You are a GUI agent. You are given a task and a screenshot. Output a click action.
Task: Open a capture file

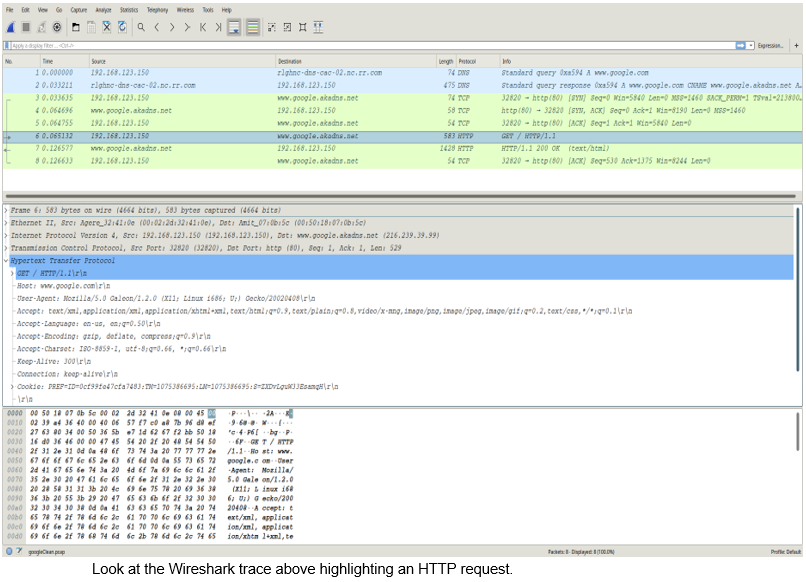pos(76,27)
